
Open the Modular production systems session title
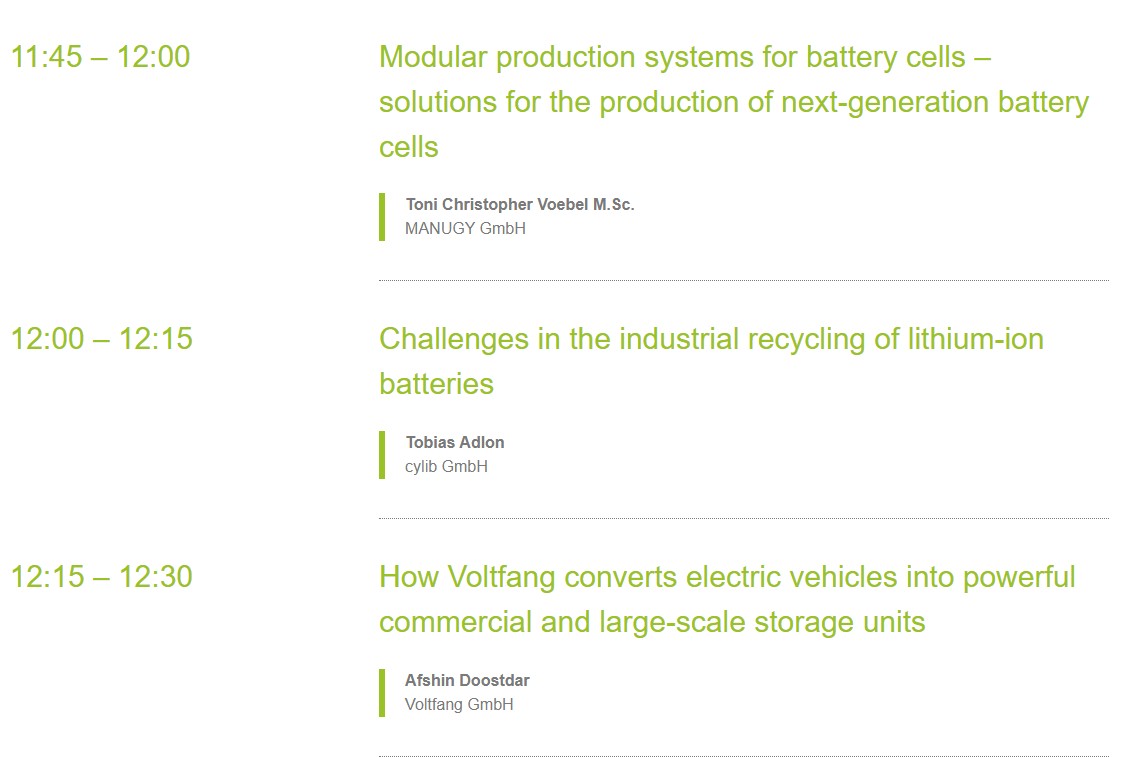[734, 102]
